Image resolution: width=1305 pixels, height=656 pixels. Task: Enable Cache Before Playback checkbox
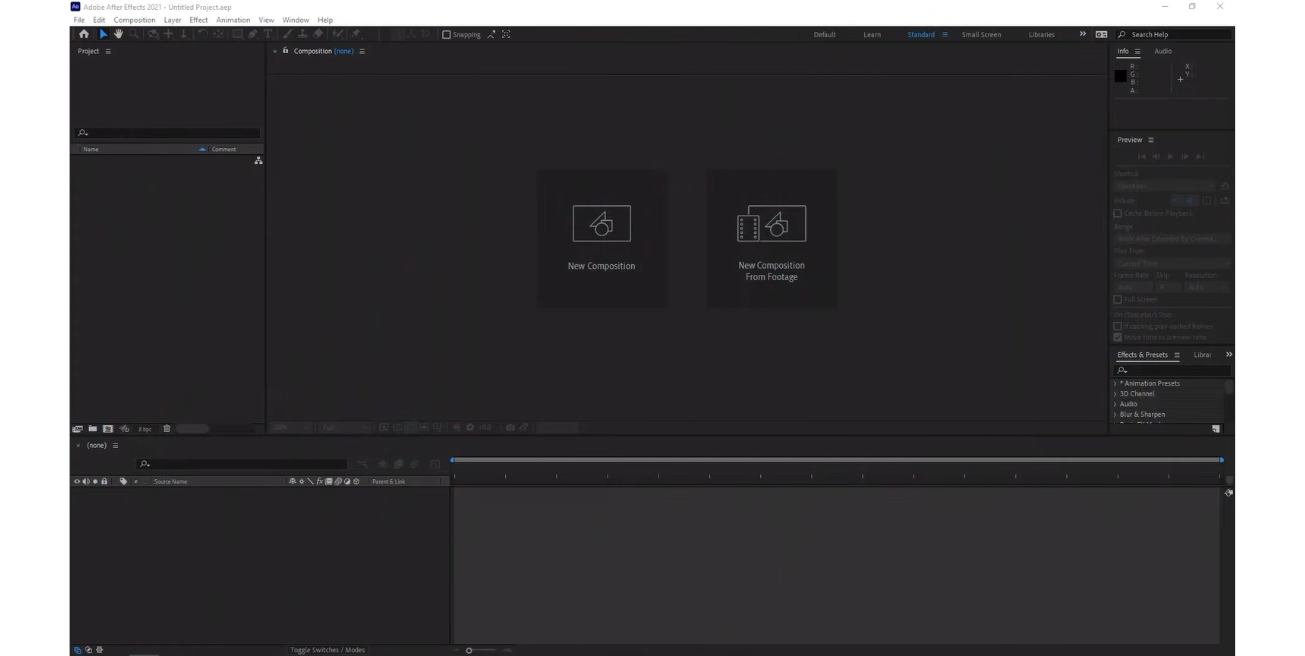(1118, 213)
